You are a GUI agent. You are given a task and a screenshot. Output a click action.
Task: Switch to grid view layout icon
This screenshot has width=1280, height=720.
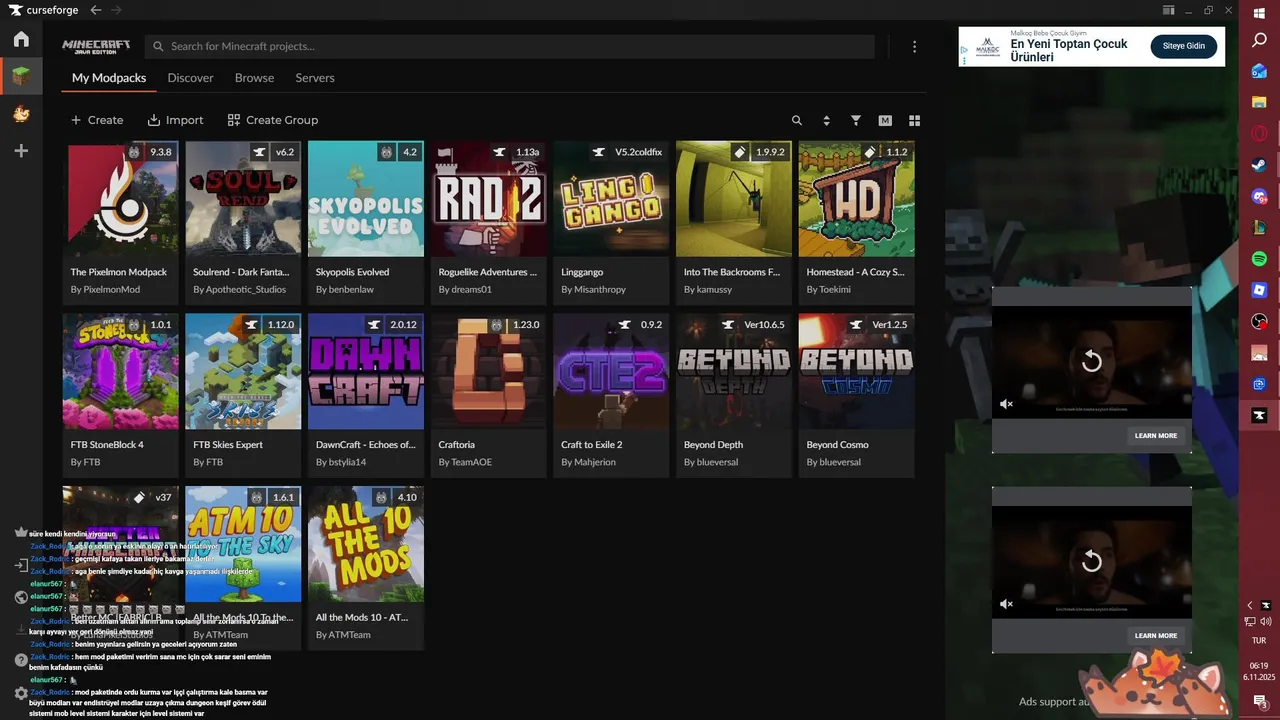(x=914, y=120)
